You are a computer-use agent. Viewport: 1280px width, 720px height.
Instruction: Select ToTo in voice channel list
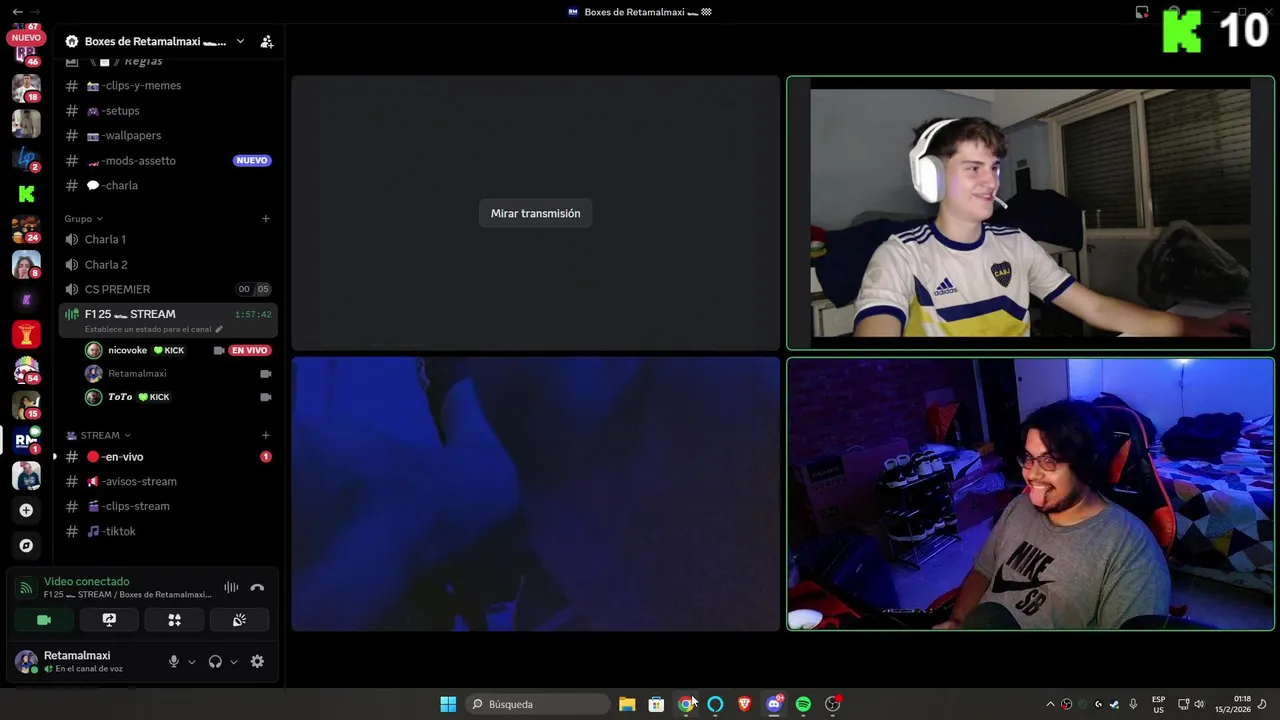[178, 397]
